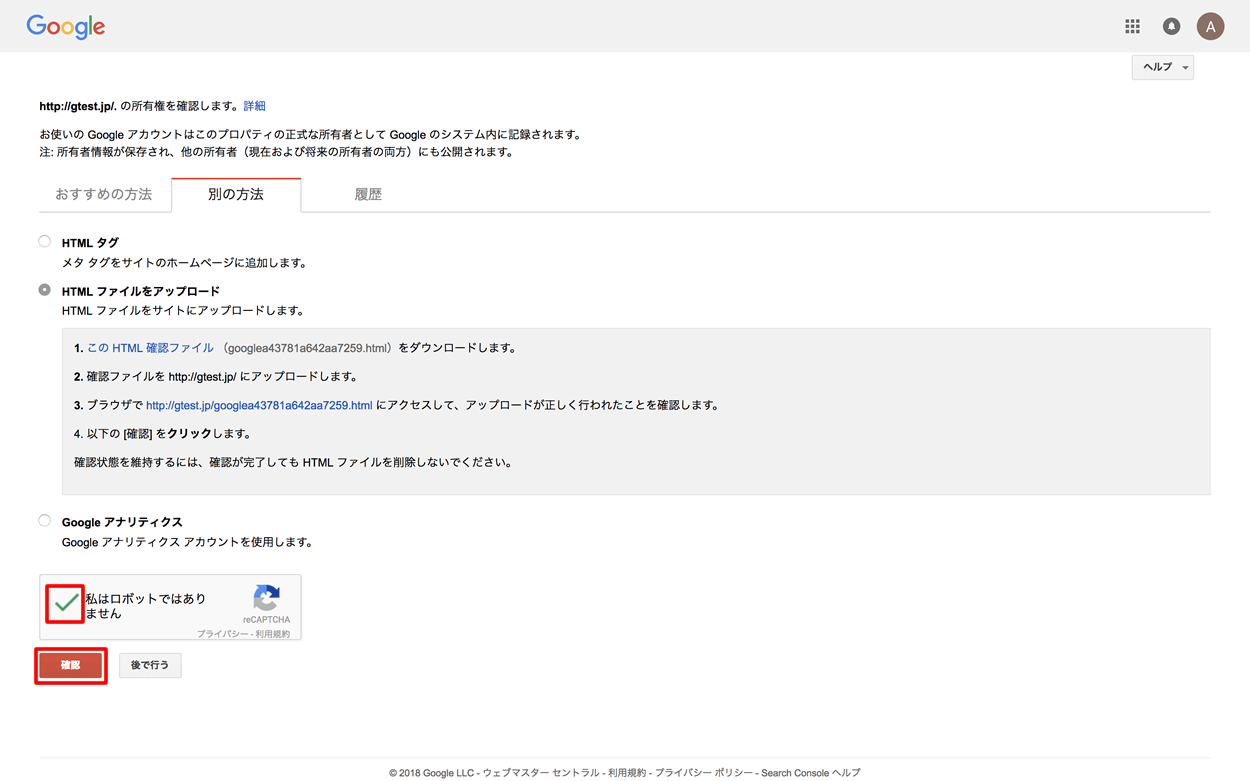Expand the ヘルプ dropdown menu
Screen dimensions: 1250x781
pos(1163,67)
